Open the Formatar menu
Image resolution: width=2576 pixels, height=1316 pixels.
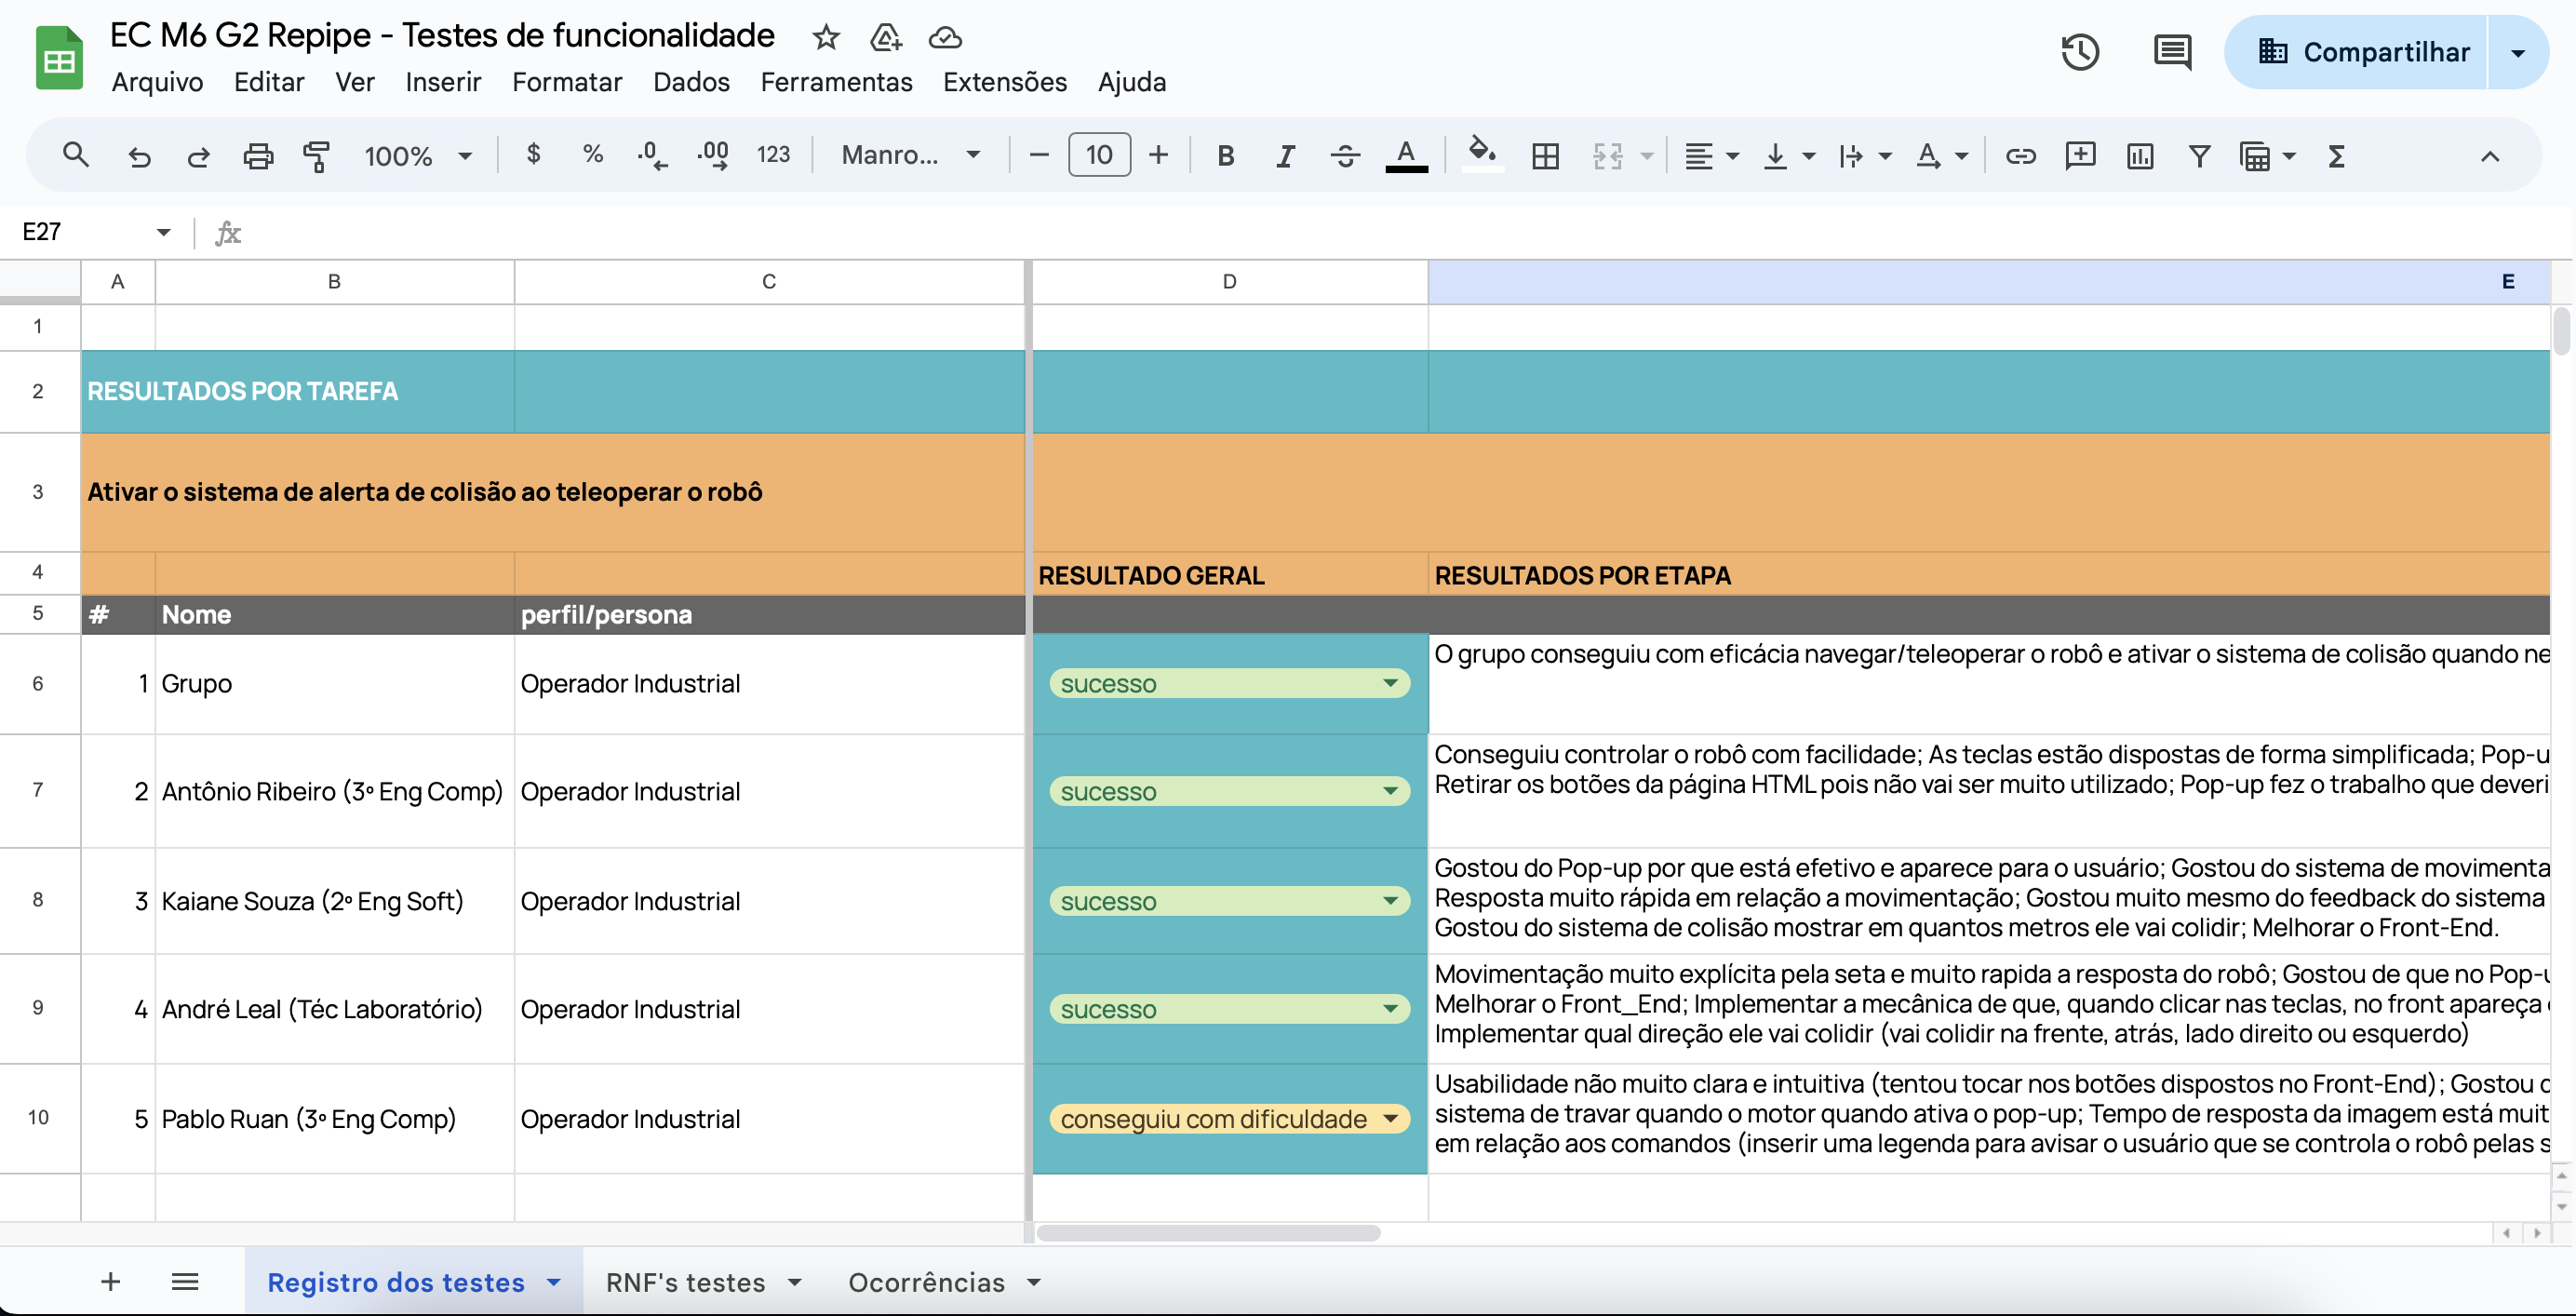point(567,82)
